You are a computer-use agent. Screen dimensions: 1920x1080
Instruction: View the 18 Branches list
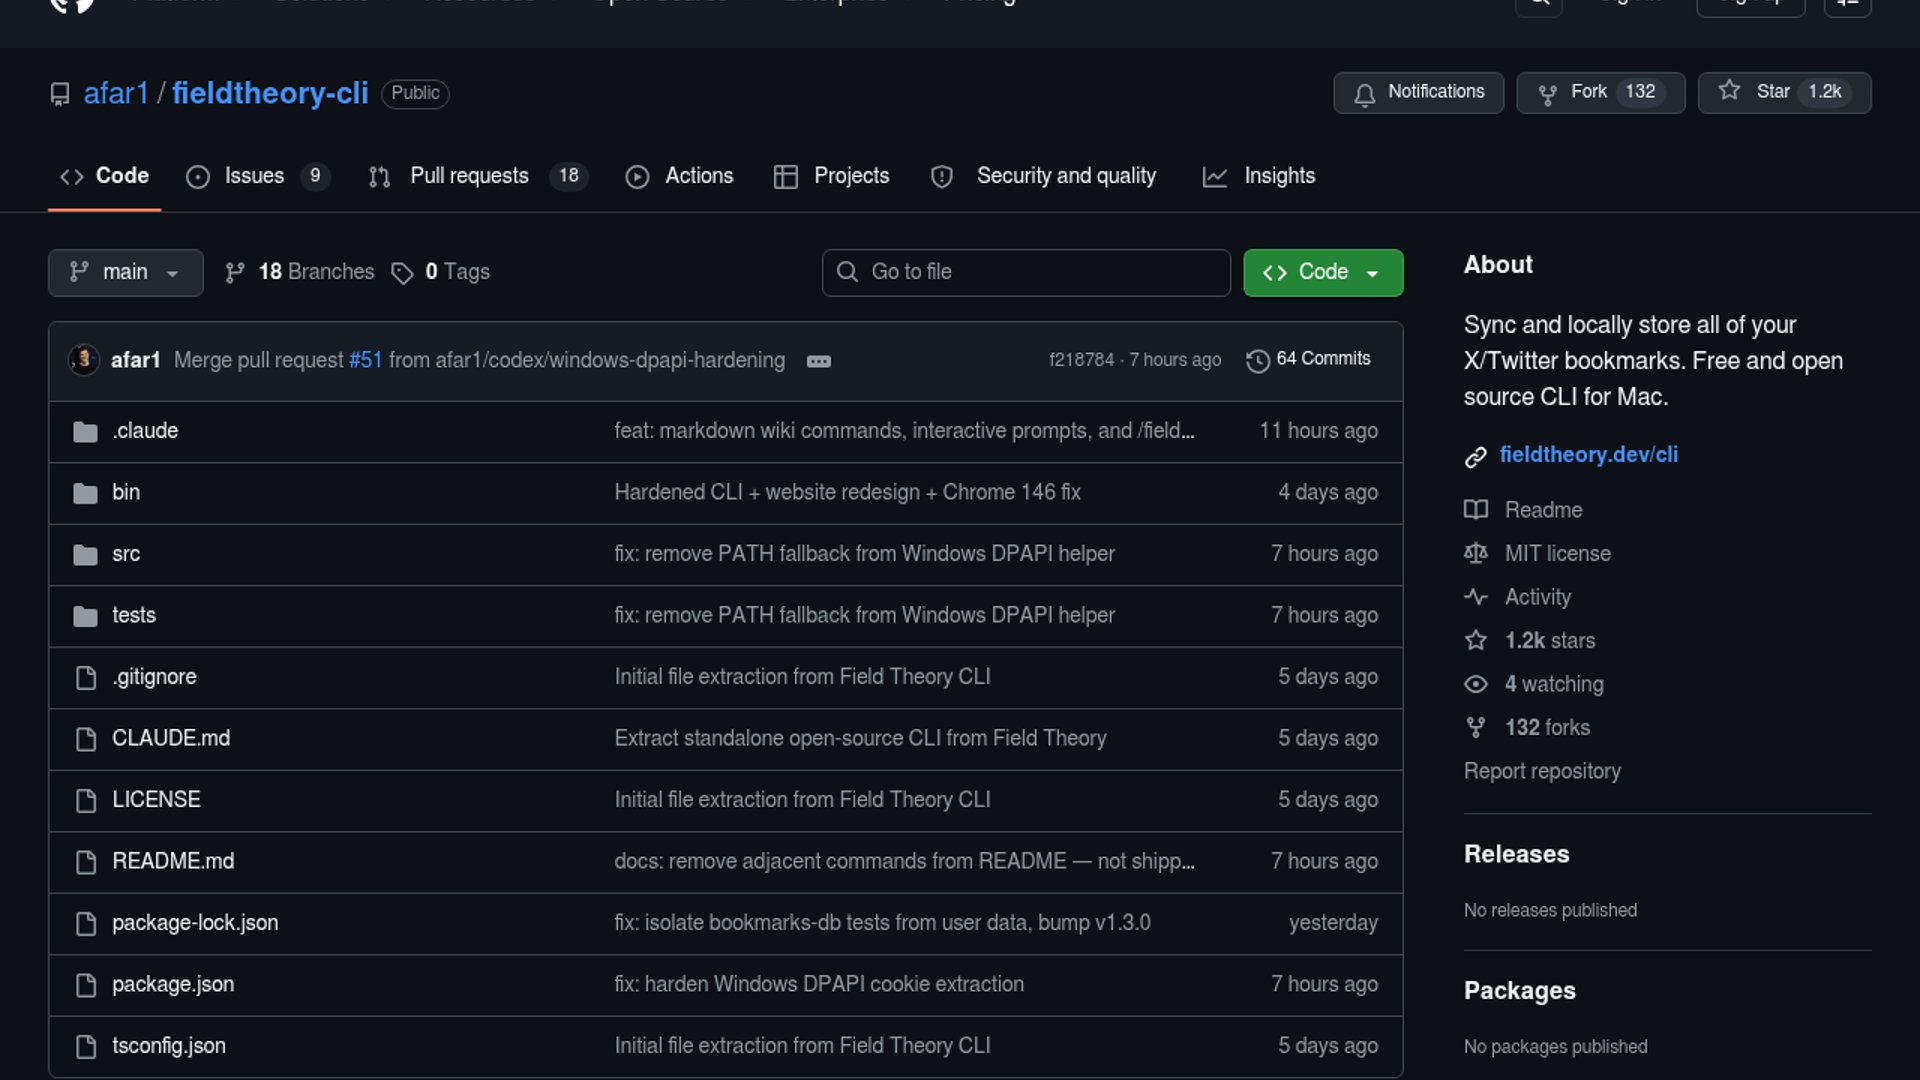[x=315, y=272]
